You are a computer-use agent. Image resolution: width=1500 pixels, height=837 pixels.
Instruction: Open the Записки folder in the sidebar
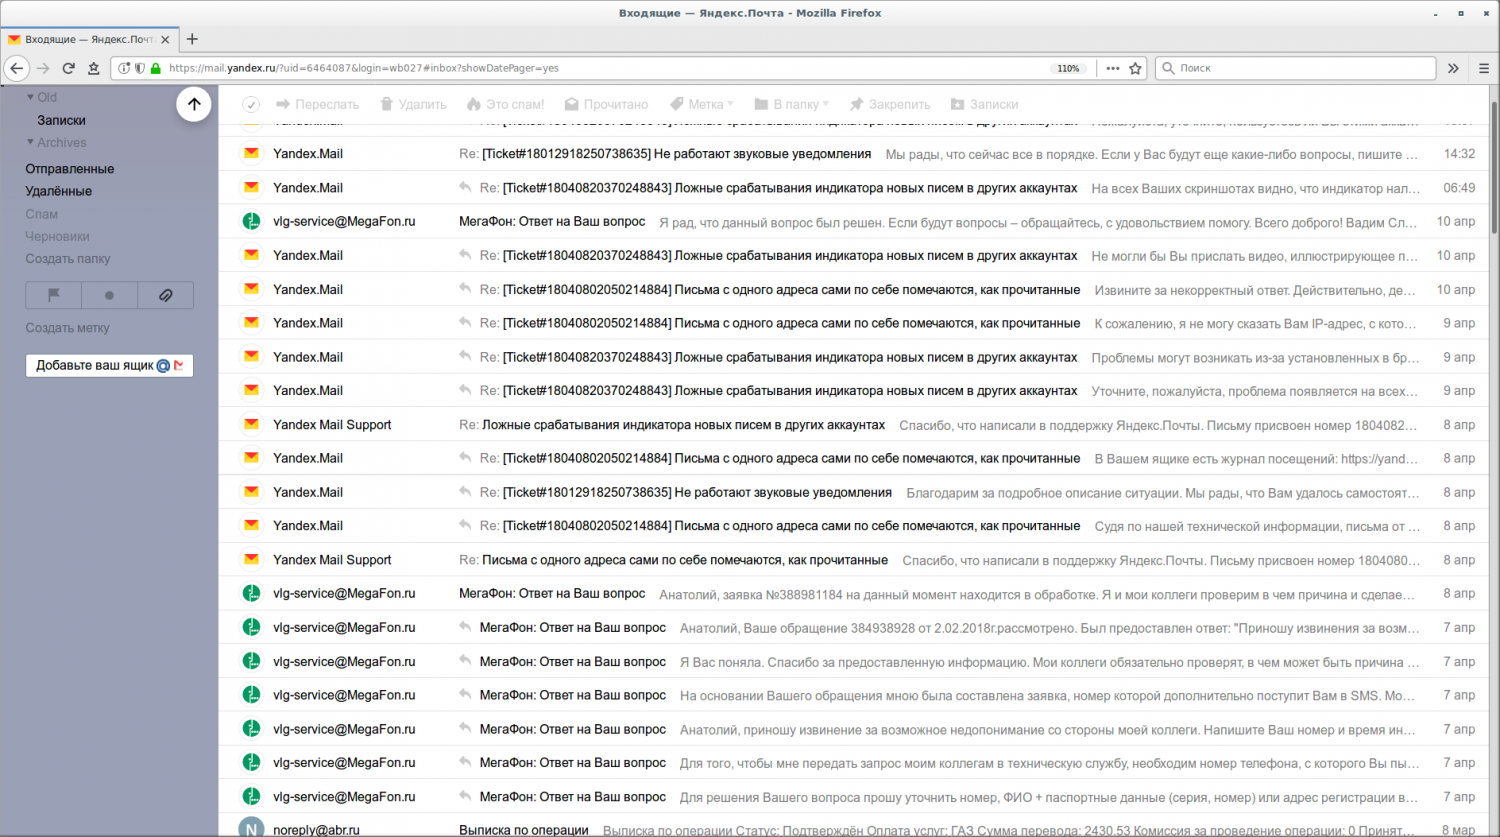tap(61, 120)
